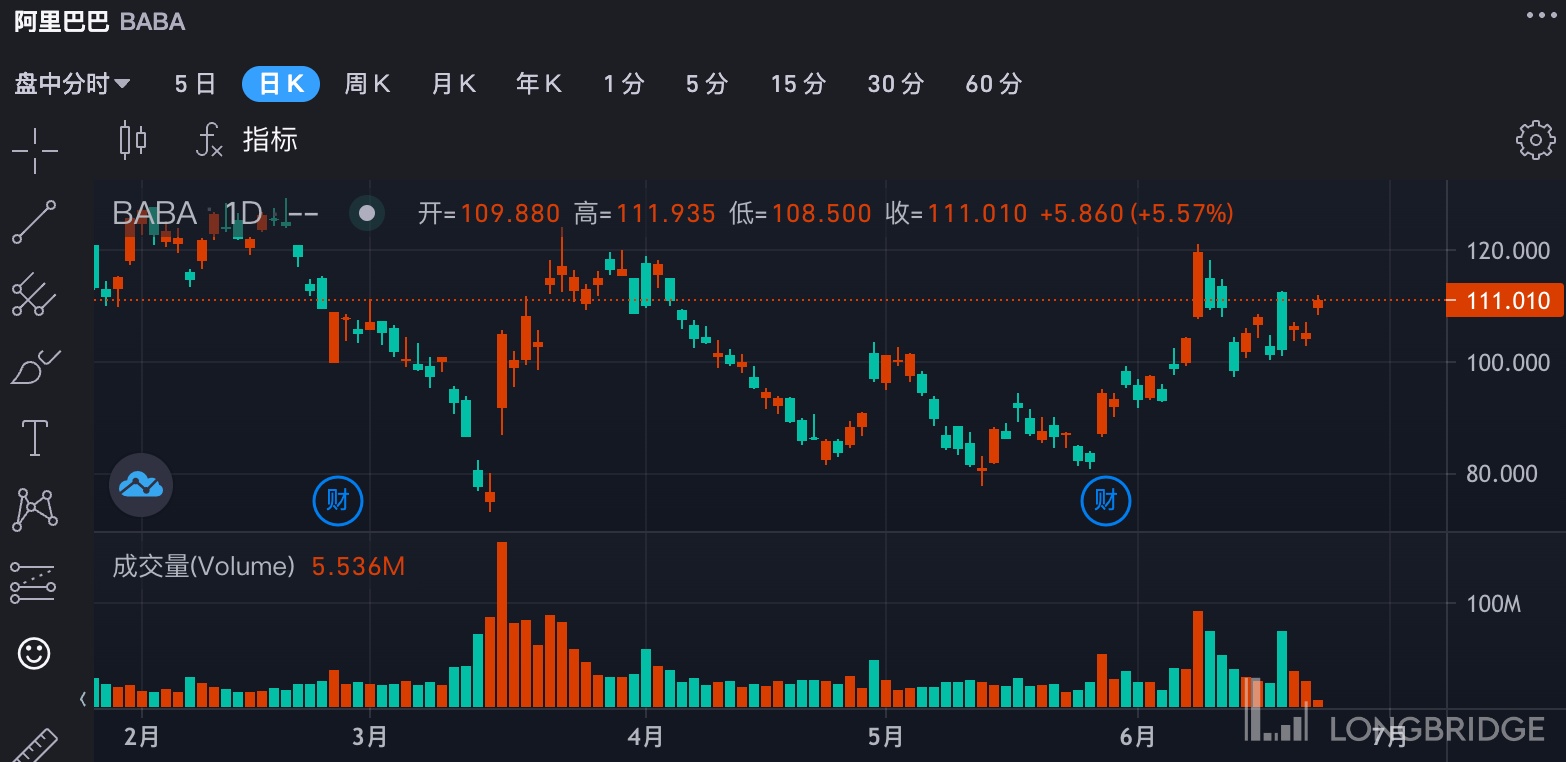
Task: Select the text annotation tool
Action: [x=35, y=438]
